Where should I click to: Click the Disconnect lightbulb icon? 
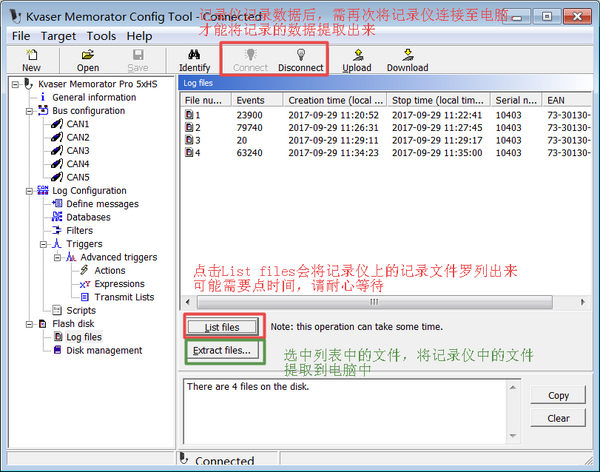click(301, 55)
